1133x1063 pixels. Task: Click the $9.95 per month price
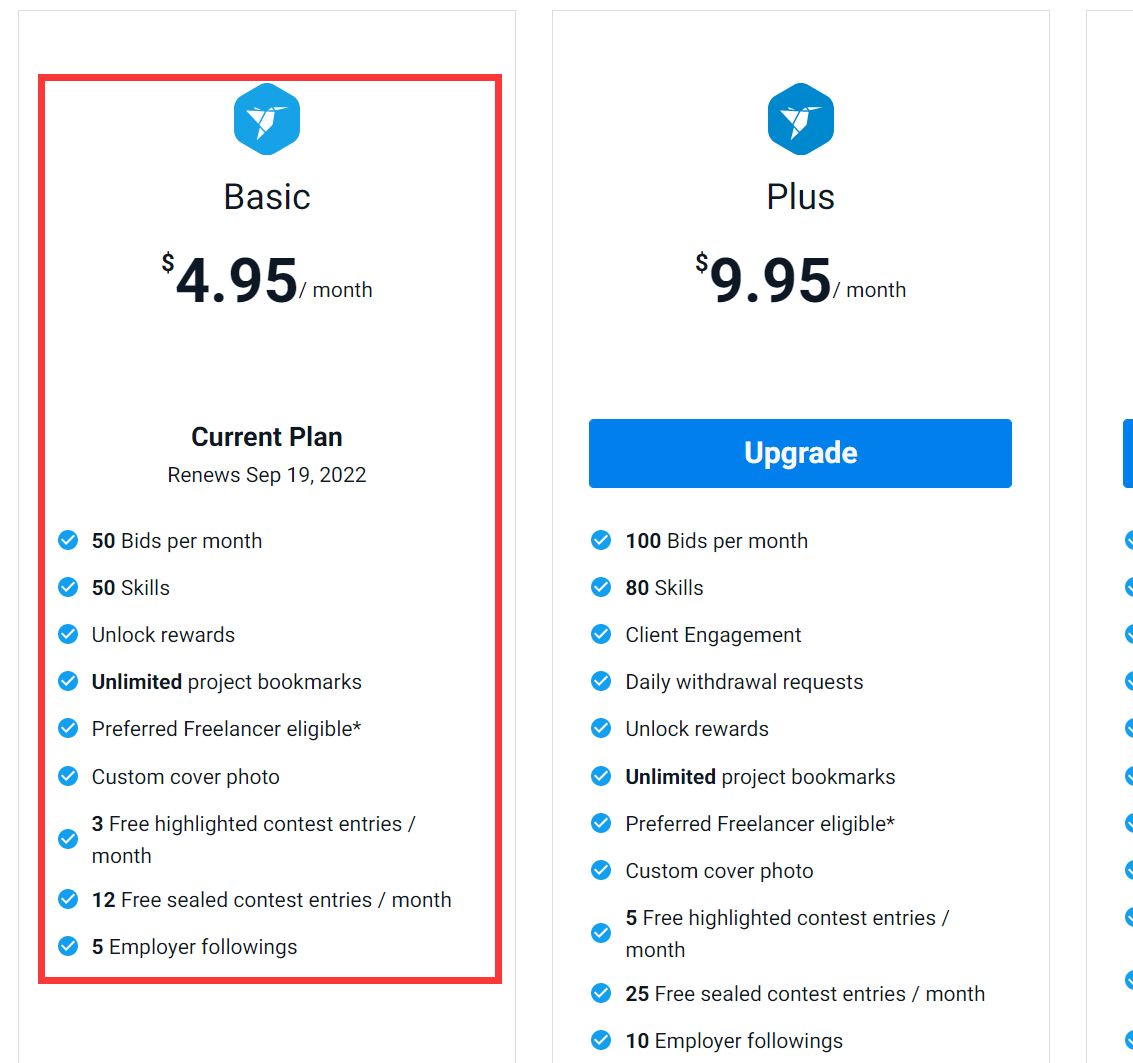tap(800, 281)
